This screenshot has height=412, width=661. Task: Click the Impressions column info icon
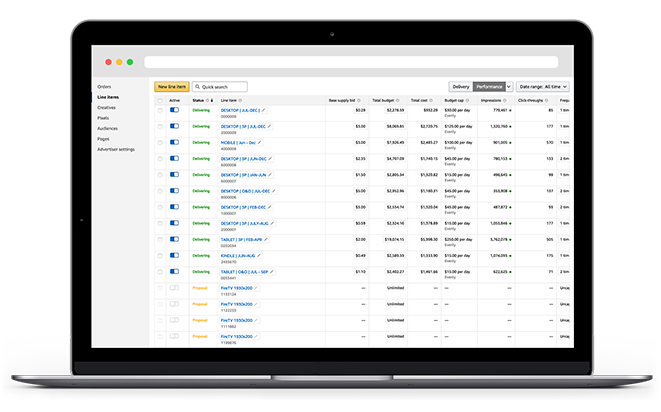[x=505, y=100]
